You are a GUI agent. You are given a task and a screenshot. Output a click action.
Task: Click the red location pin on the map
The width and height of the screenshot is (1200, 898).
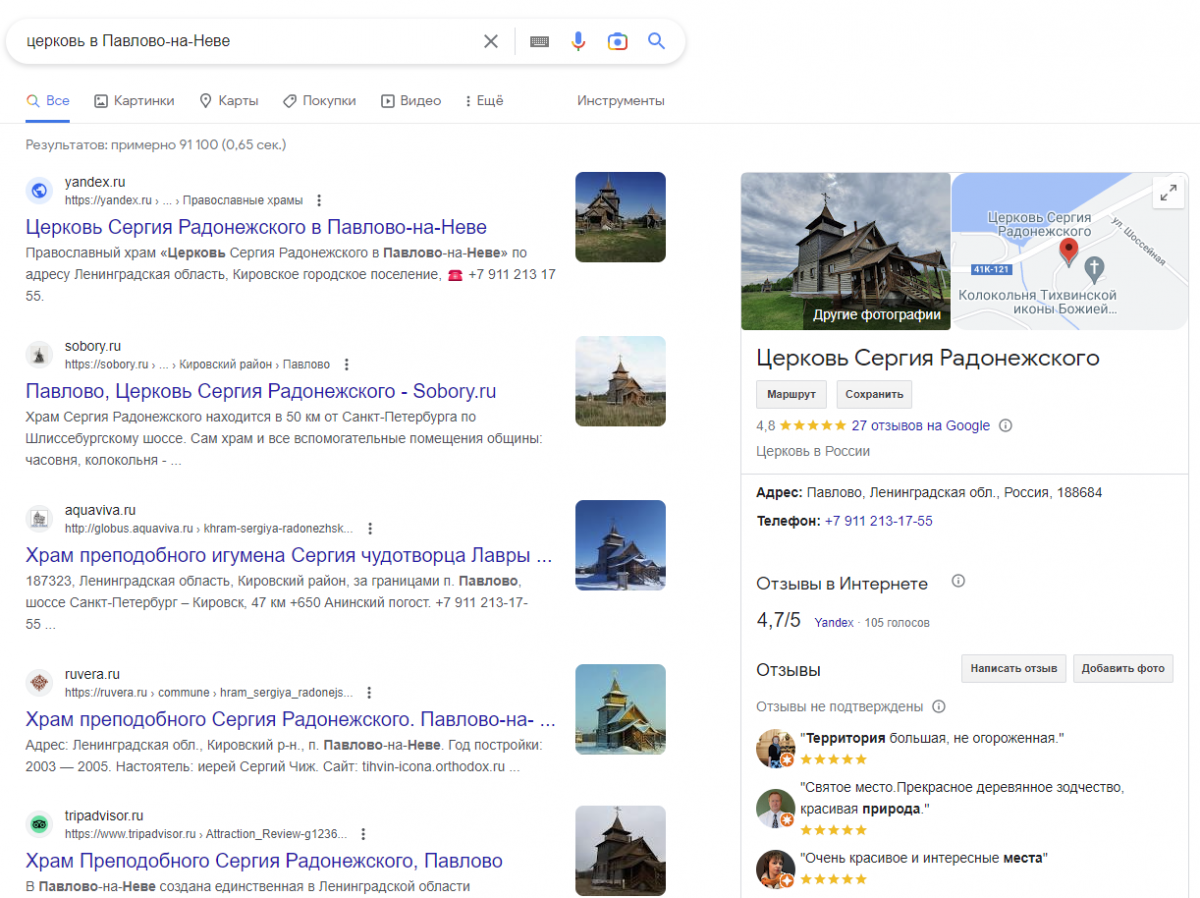(x=1068, y=251)
